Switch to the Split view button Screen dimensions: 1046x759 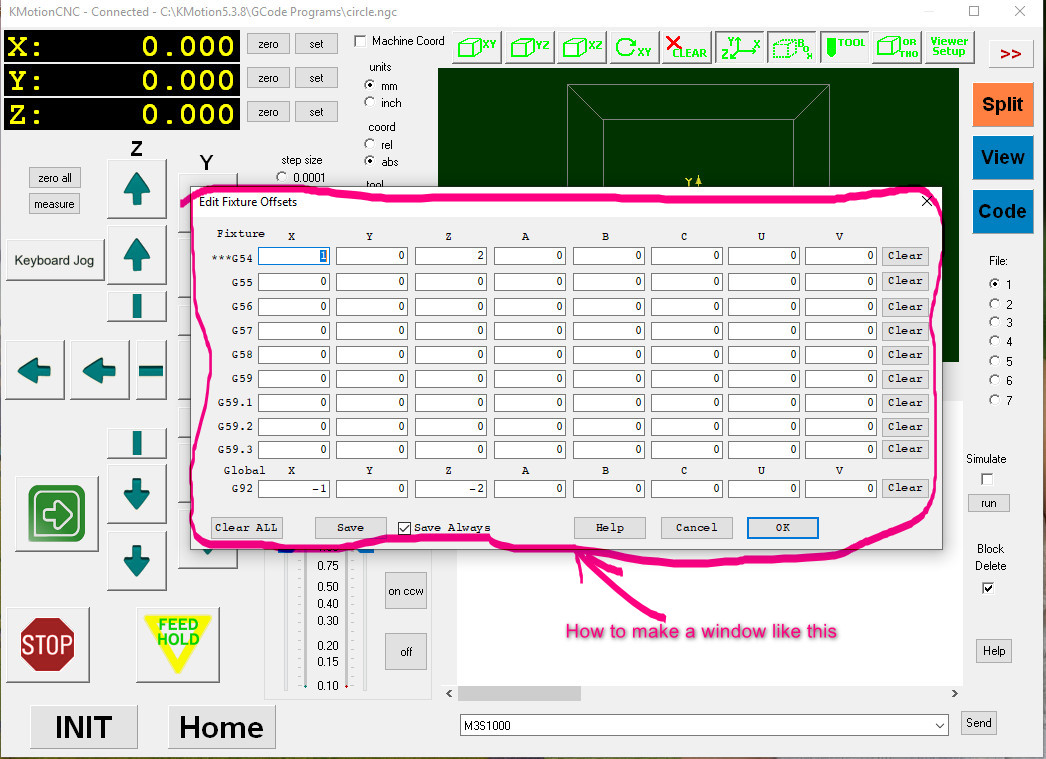[1002, 105]
